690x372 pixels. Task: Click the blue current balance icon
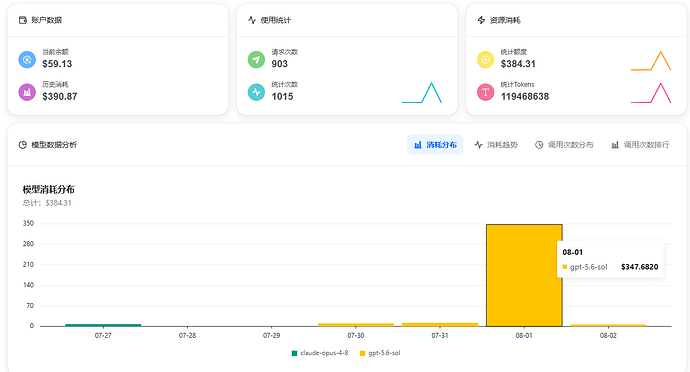point(27,59)
